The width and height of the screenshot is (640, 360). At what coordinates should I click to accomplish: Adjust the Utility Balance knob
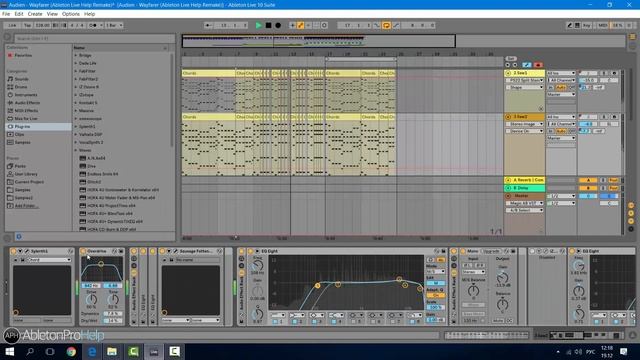(x=502, y=304)
